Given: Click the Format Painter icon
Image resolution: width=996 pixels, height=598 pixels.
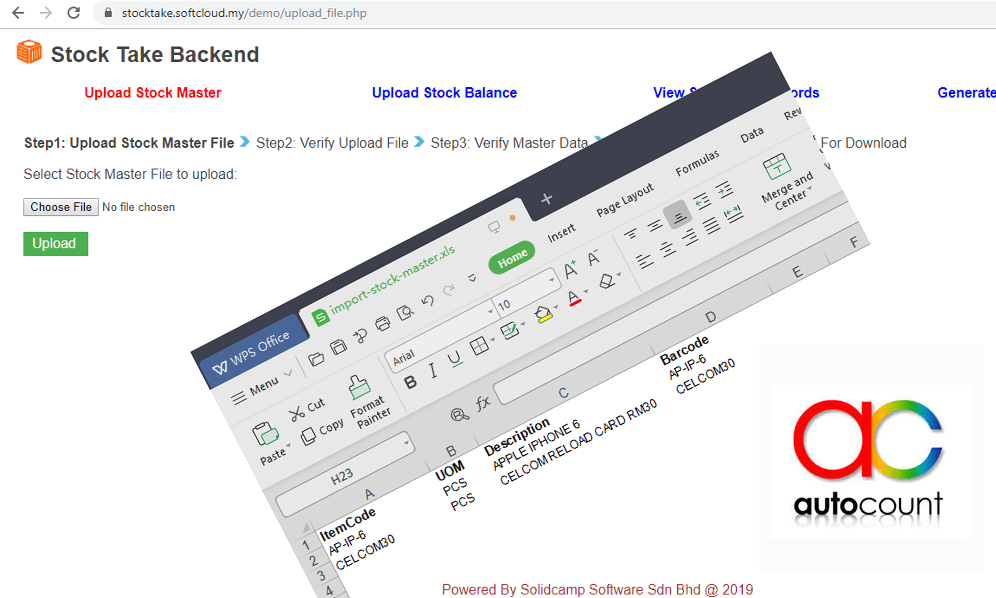Looking at the screenshot, I should [x=358, y=385].
